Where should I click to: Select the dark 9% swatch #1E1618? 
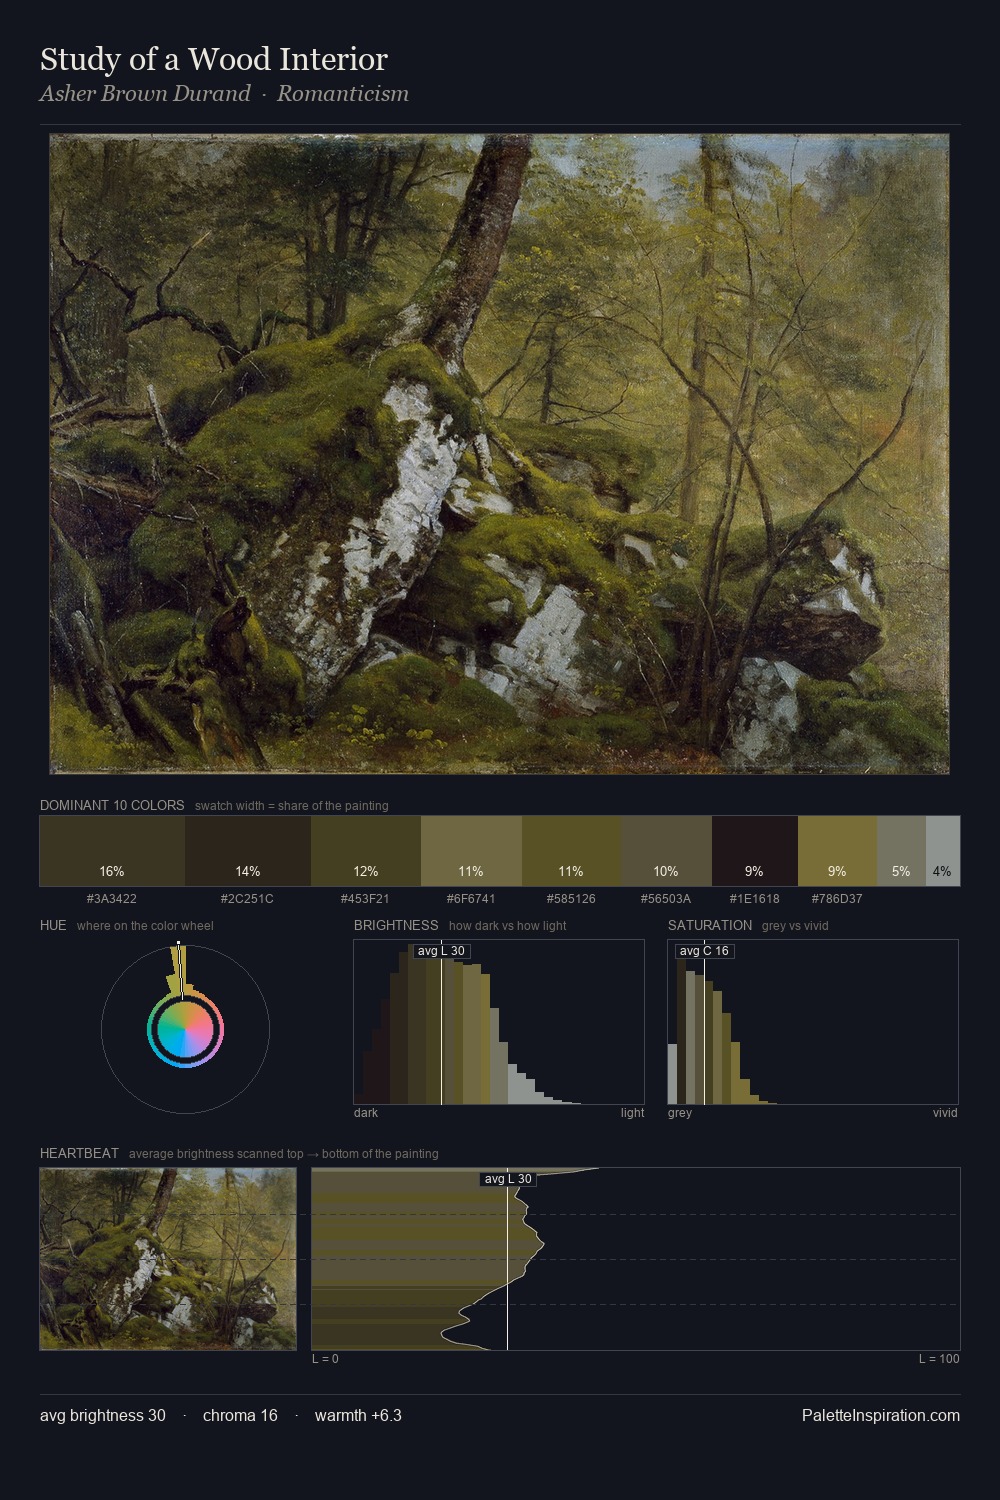(755, 851)
